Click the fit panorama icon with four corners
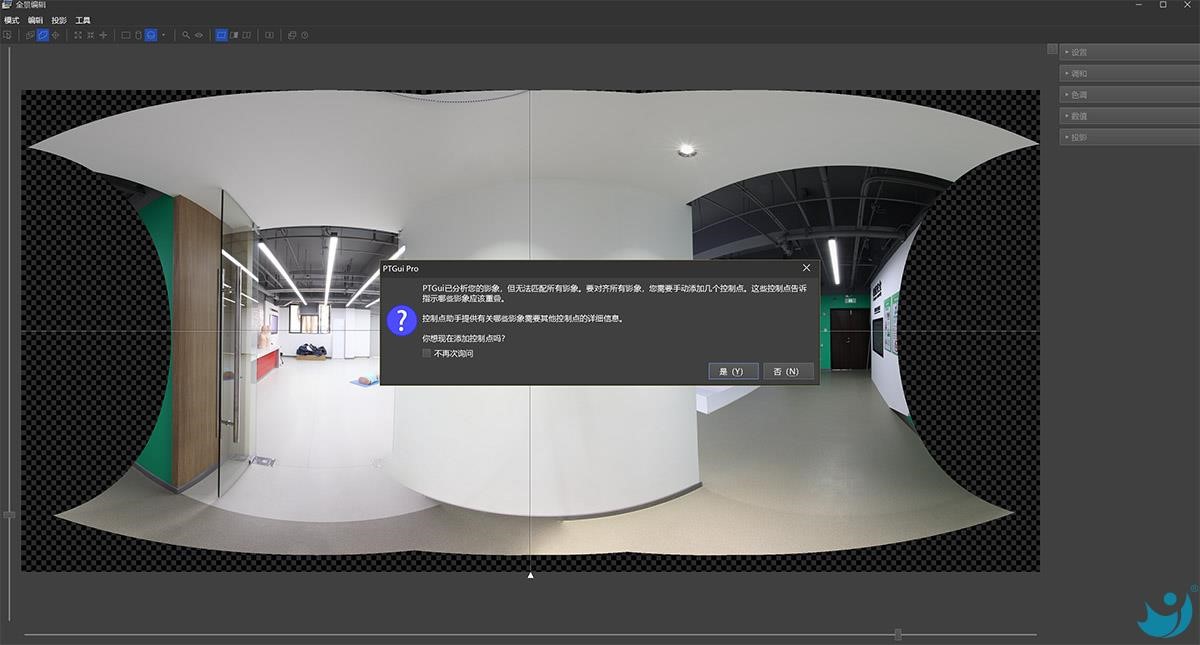This screenshot has width=1200, height=645. tap(78, 35)
